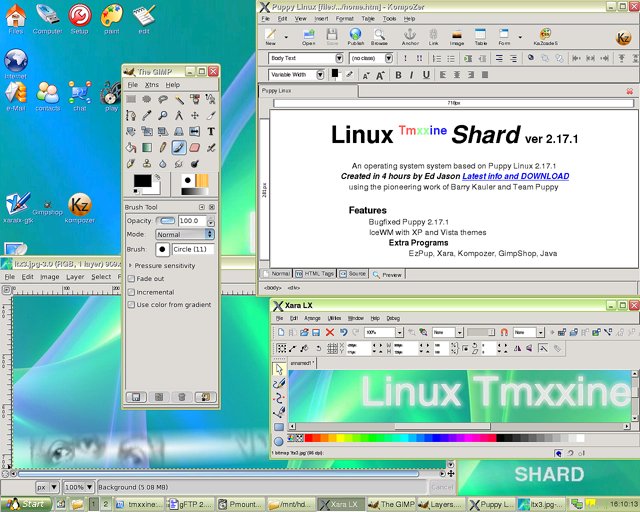Image resolution: width=640 pixels, height=512 pixels.
Task: Switch to the Source tab in KompoZer
Action: pyautogui.click(x=353, y=274)
